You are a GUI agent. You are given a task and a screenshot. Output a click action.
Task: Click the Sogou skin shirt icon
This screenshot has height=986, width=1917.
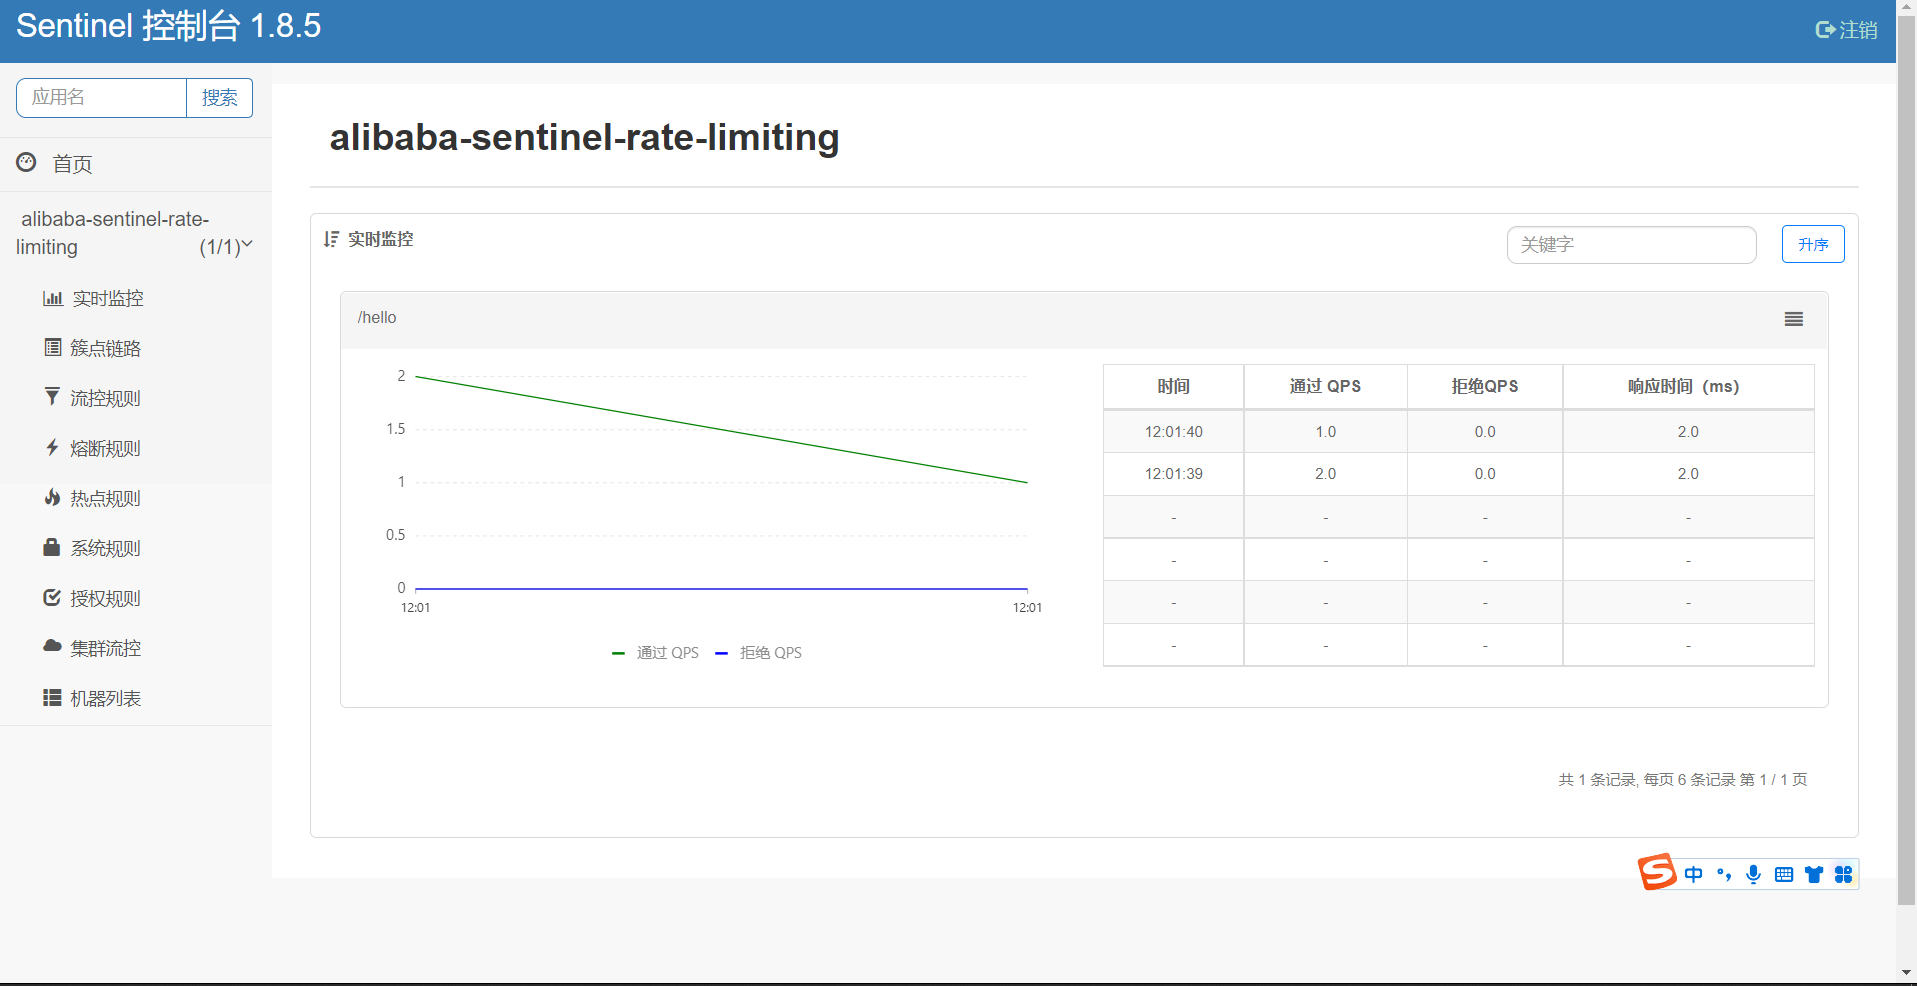pos(1814,875)
